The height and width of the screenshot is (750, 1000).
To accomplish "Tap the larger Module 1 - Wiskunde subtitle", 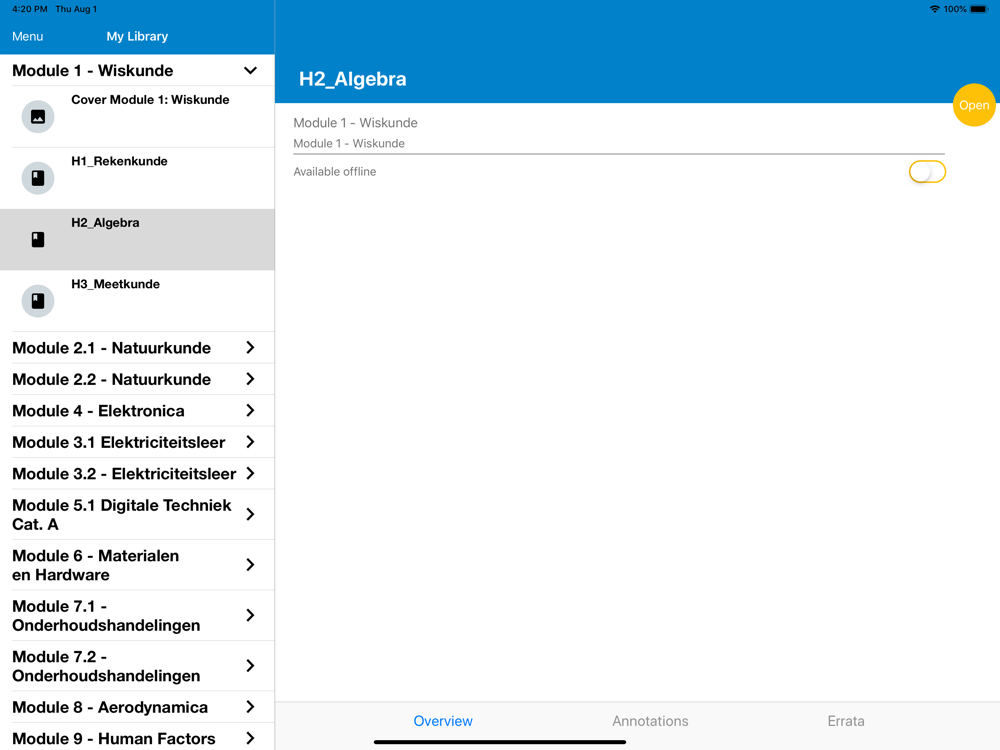I will pos(355,122).
